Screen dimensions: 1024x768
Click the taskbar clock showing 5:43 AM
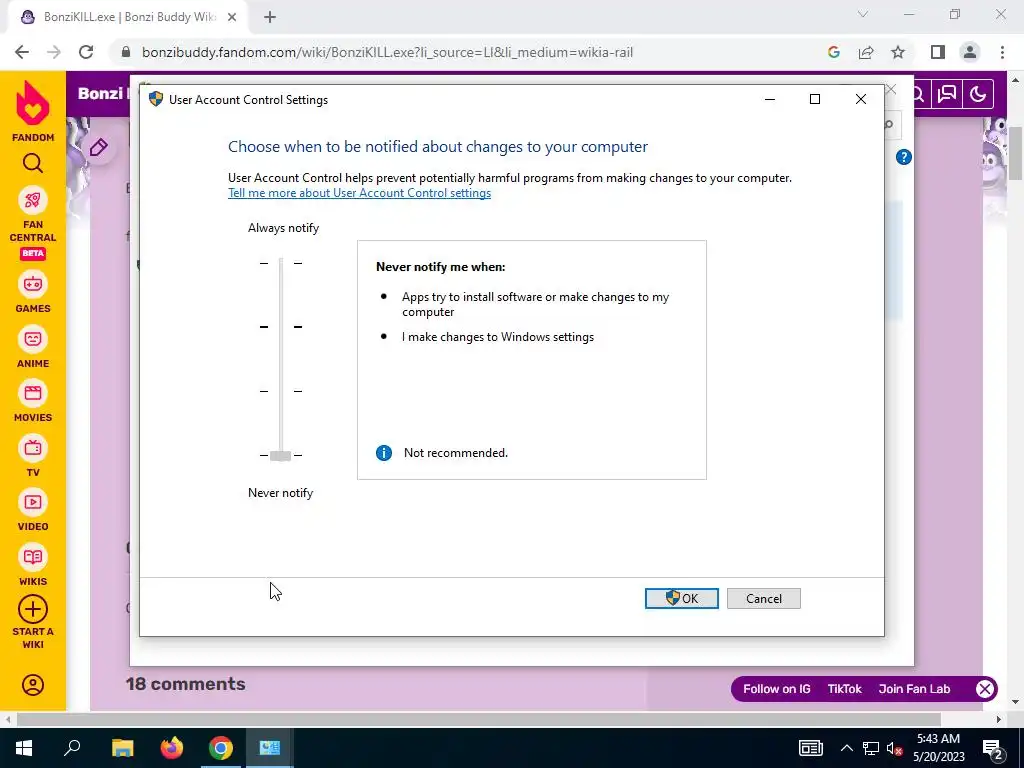tap(938, 748)
